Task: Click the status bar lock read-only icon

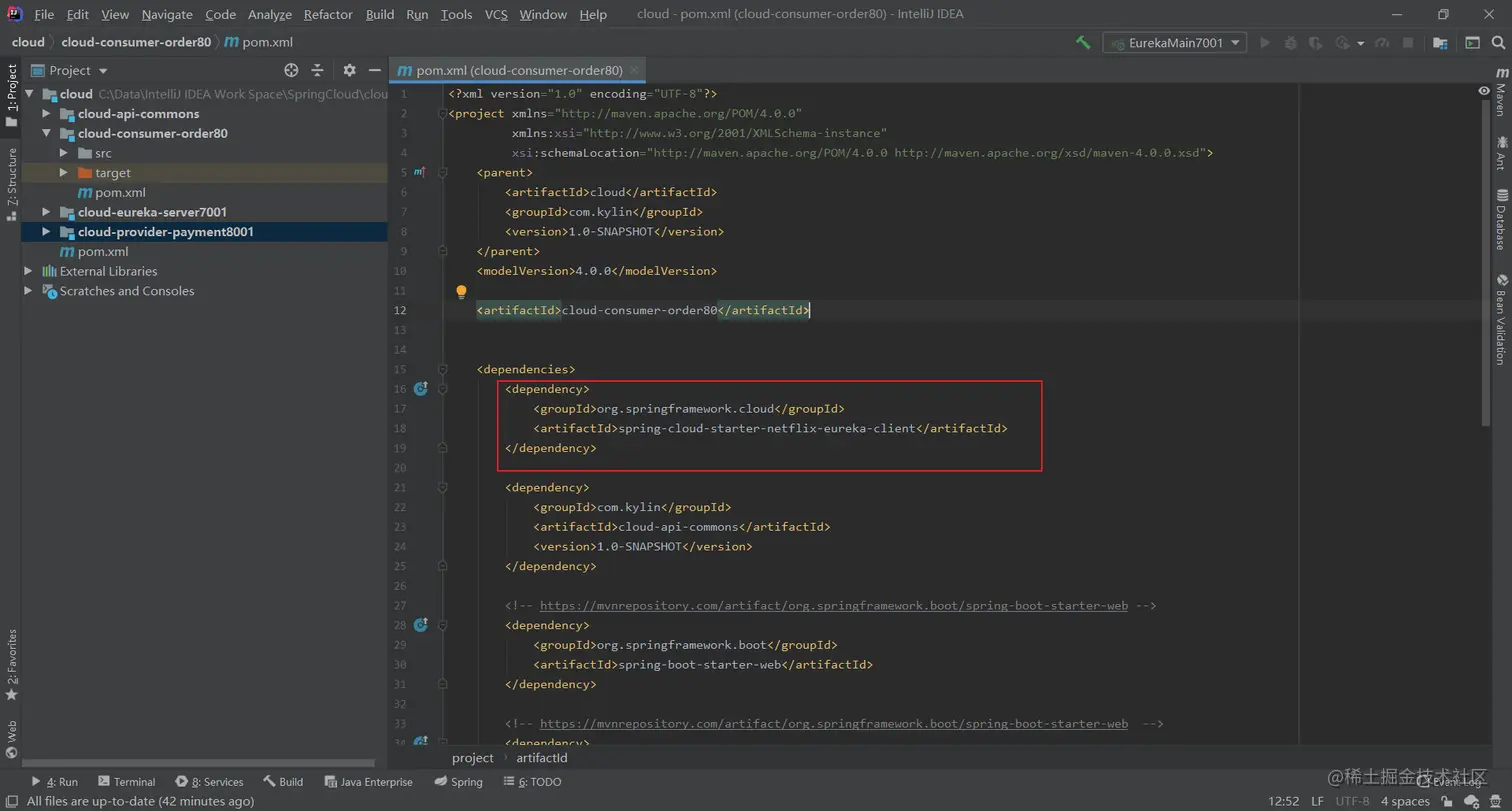Action: point(1447,801)
